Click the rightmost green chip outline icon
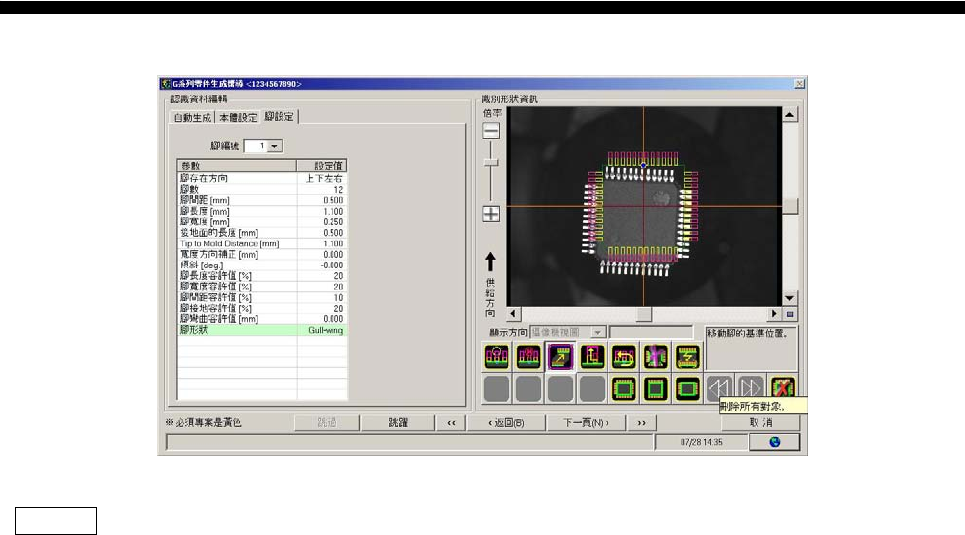 click(x=686, y=389)
